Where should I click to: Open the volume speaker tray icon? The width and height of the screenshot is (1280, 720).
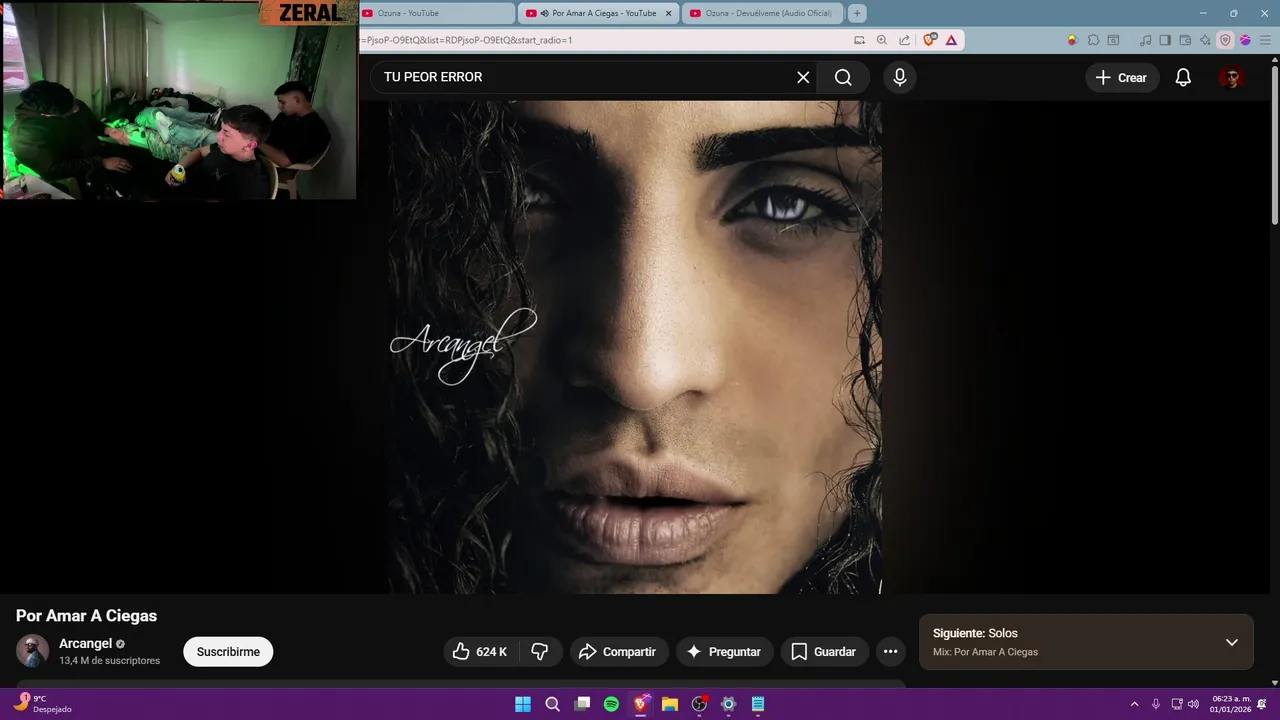(1193, 704)
